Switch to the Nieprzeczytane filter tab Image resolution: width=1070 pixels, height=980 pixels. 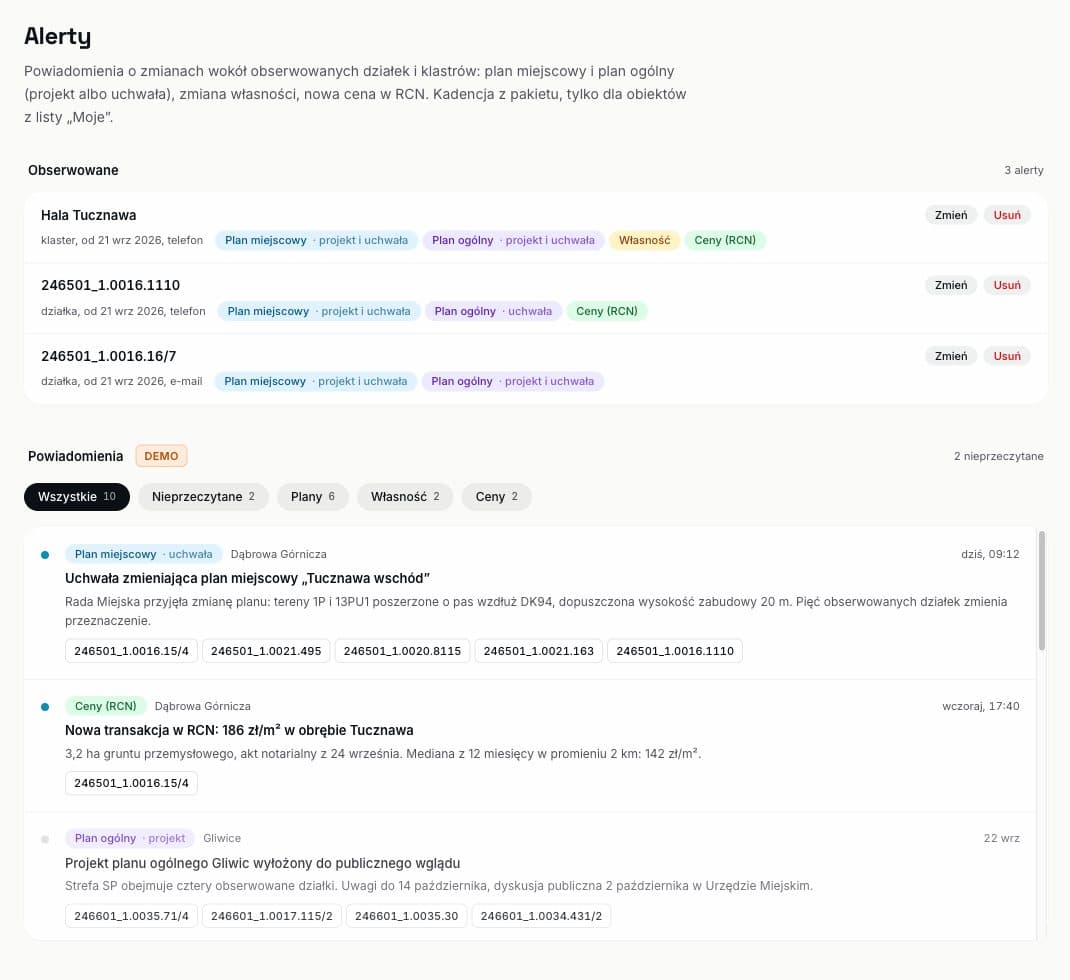click(x=203, y=497)
